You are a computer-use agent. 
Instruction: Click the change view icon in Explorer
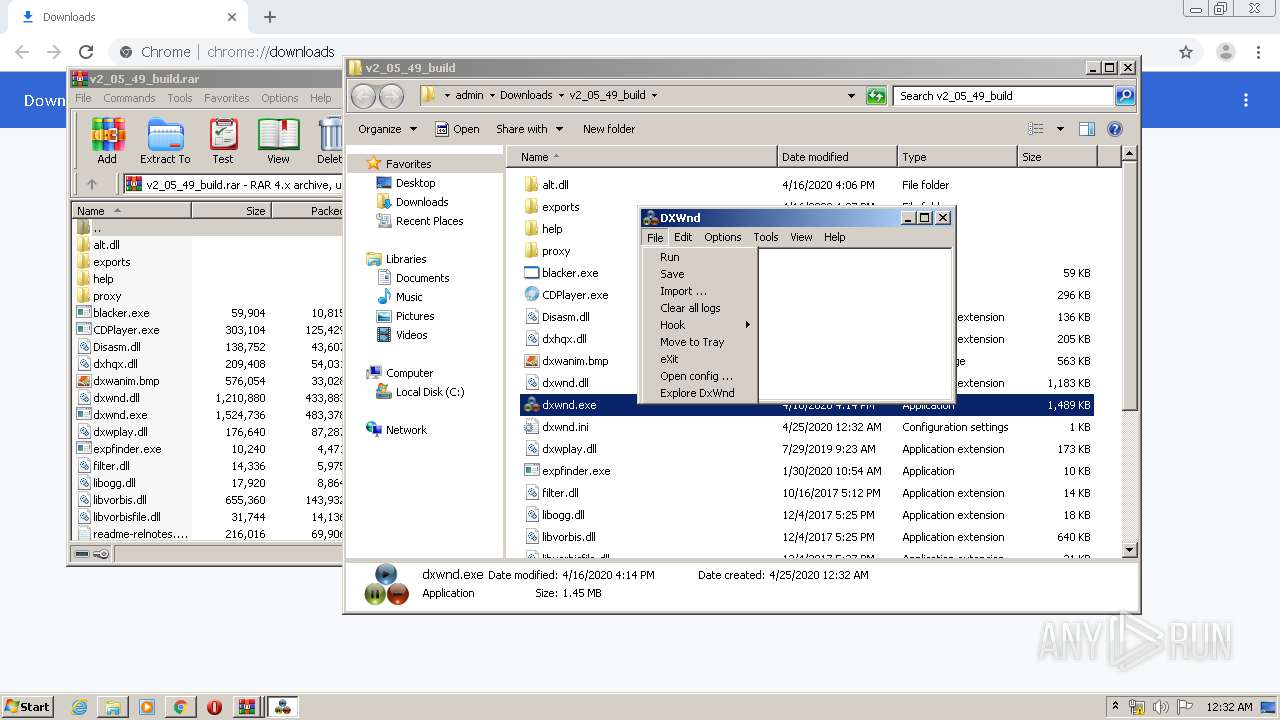tap(1036, 129)
